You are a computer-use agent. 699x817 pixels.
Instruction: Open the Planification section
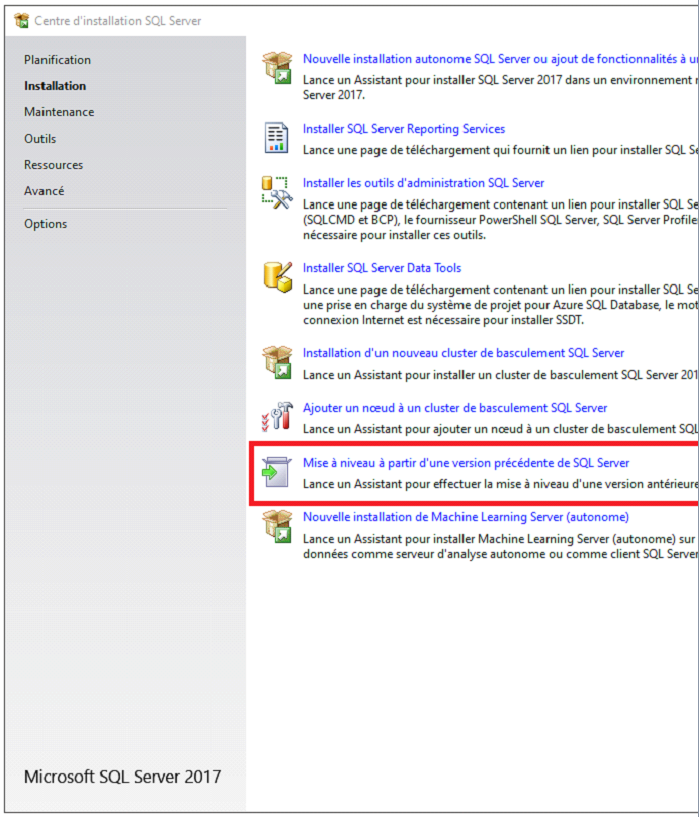57,60
